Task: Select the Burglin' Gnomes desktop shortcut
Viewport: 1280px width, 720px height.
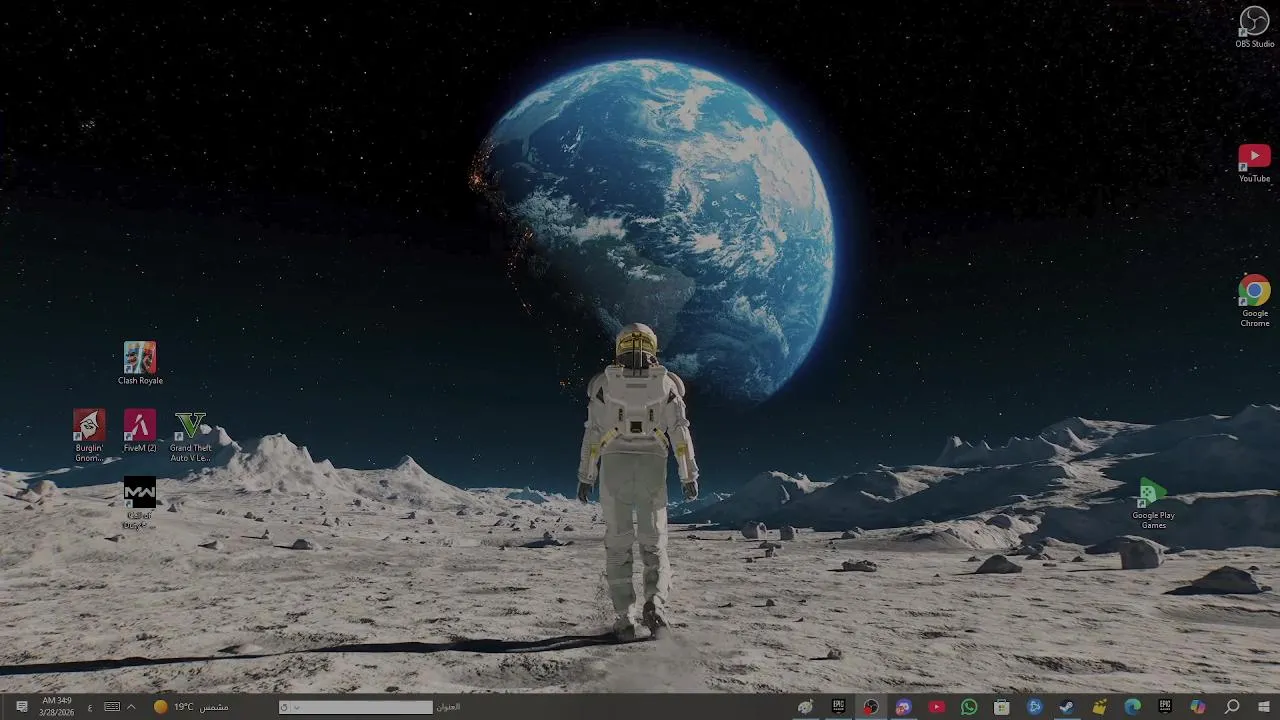Action: tap(89, 435)
